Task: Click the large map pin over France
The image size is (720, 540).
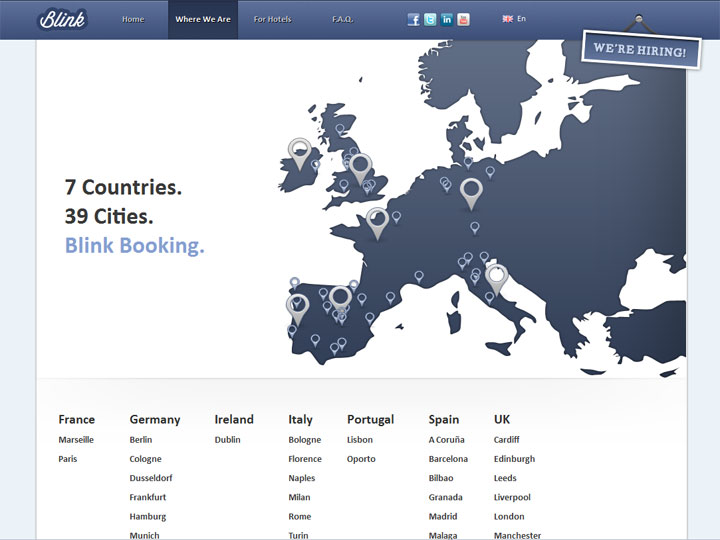Action: click(377, 220)
